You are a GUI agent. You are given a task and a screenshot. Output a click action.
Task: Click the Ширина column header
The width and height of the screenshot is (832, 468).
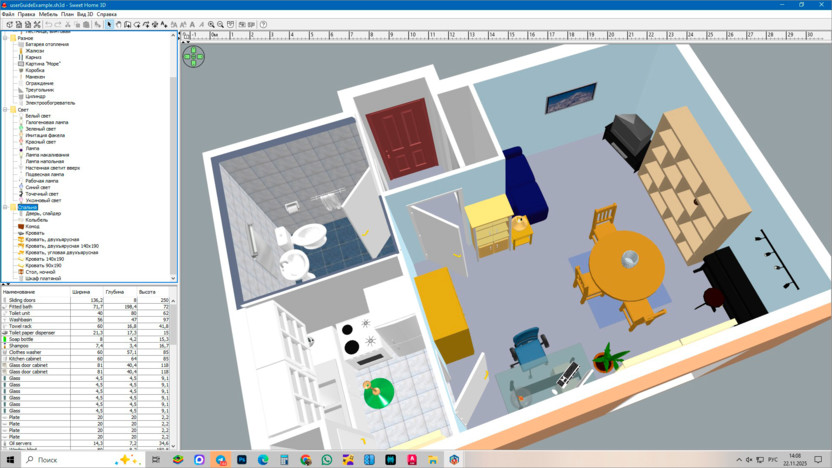click(x=82, y=292)
